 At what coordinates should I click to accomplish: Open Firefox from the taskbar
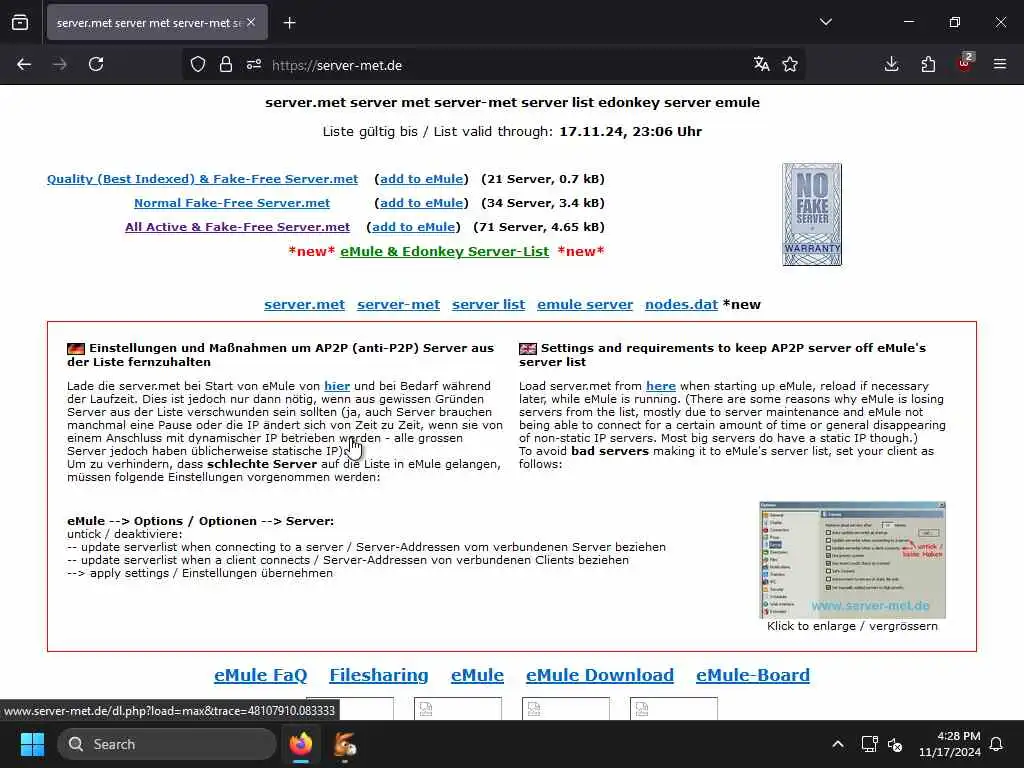pos(301,744)
